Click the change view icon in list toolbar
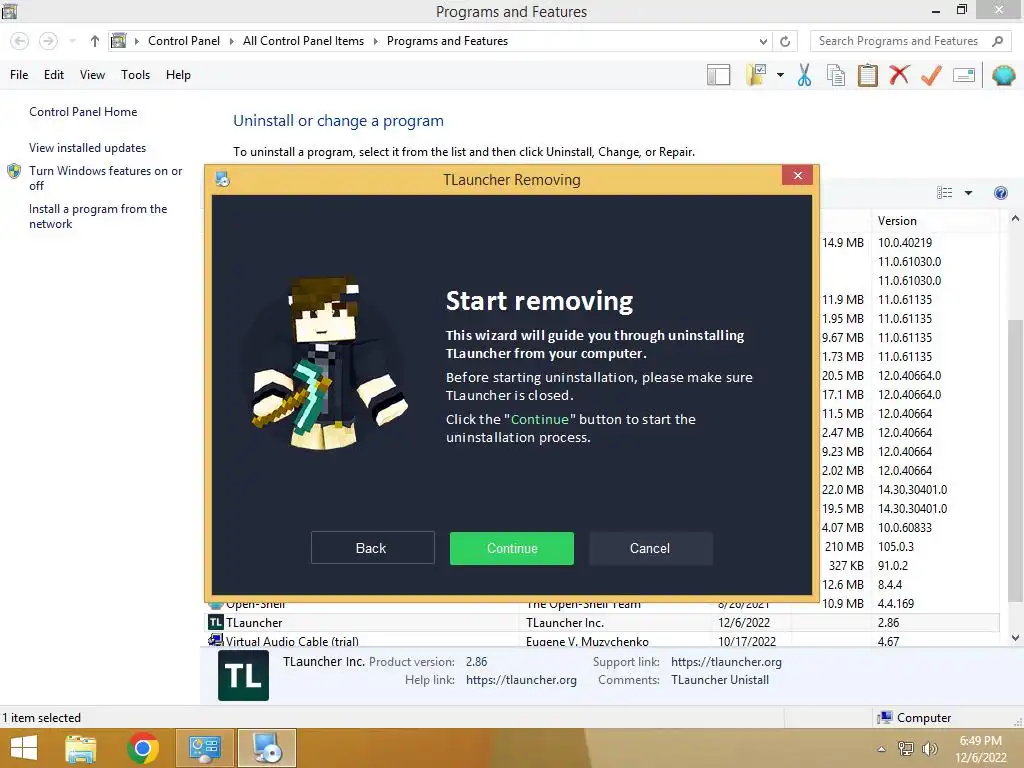This screenshot has width=1024, height=768. pos(944,193)
